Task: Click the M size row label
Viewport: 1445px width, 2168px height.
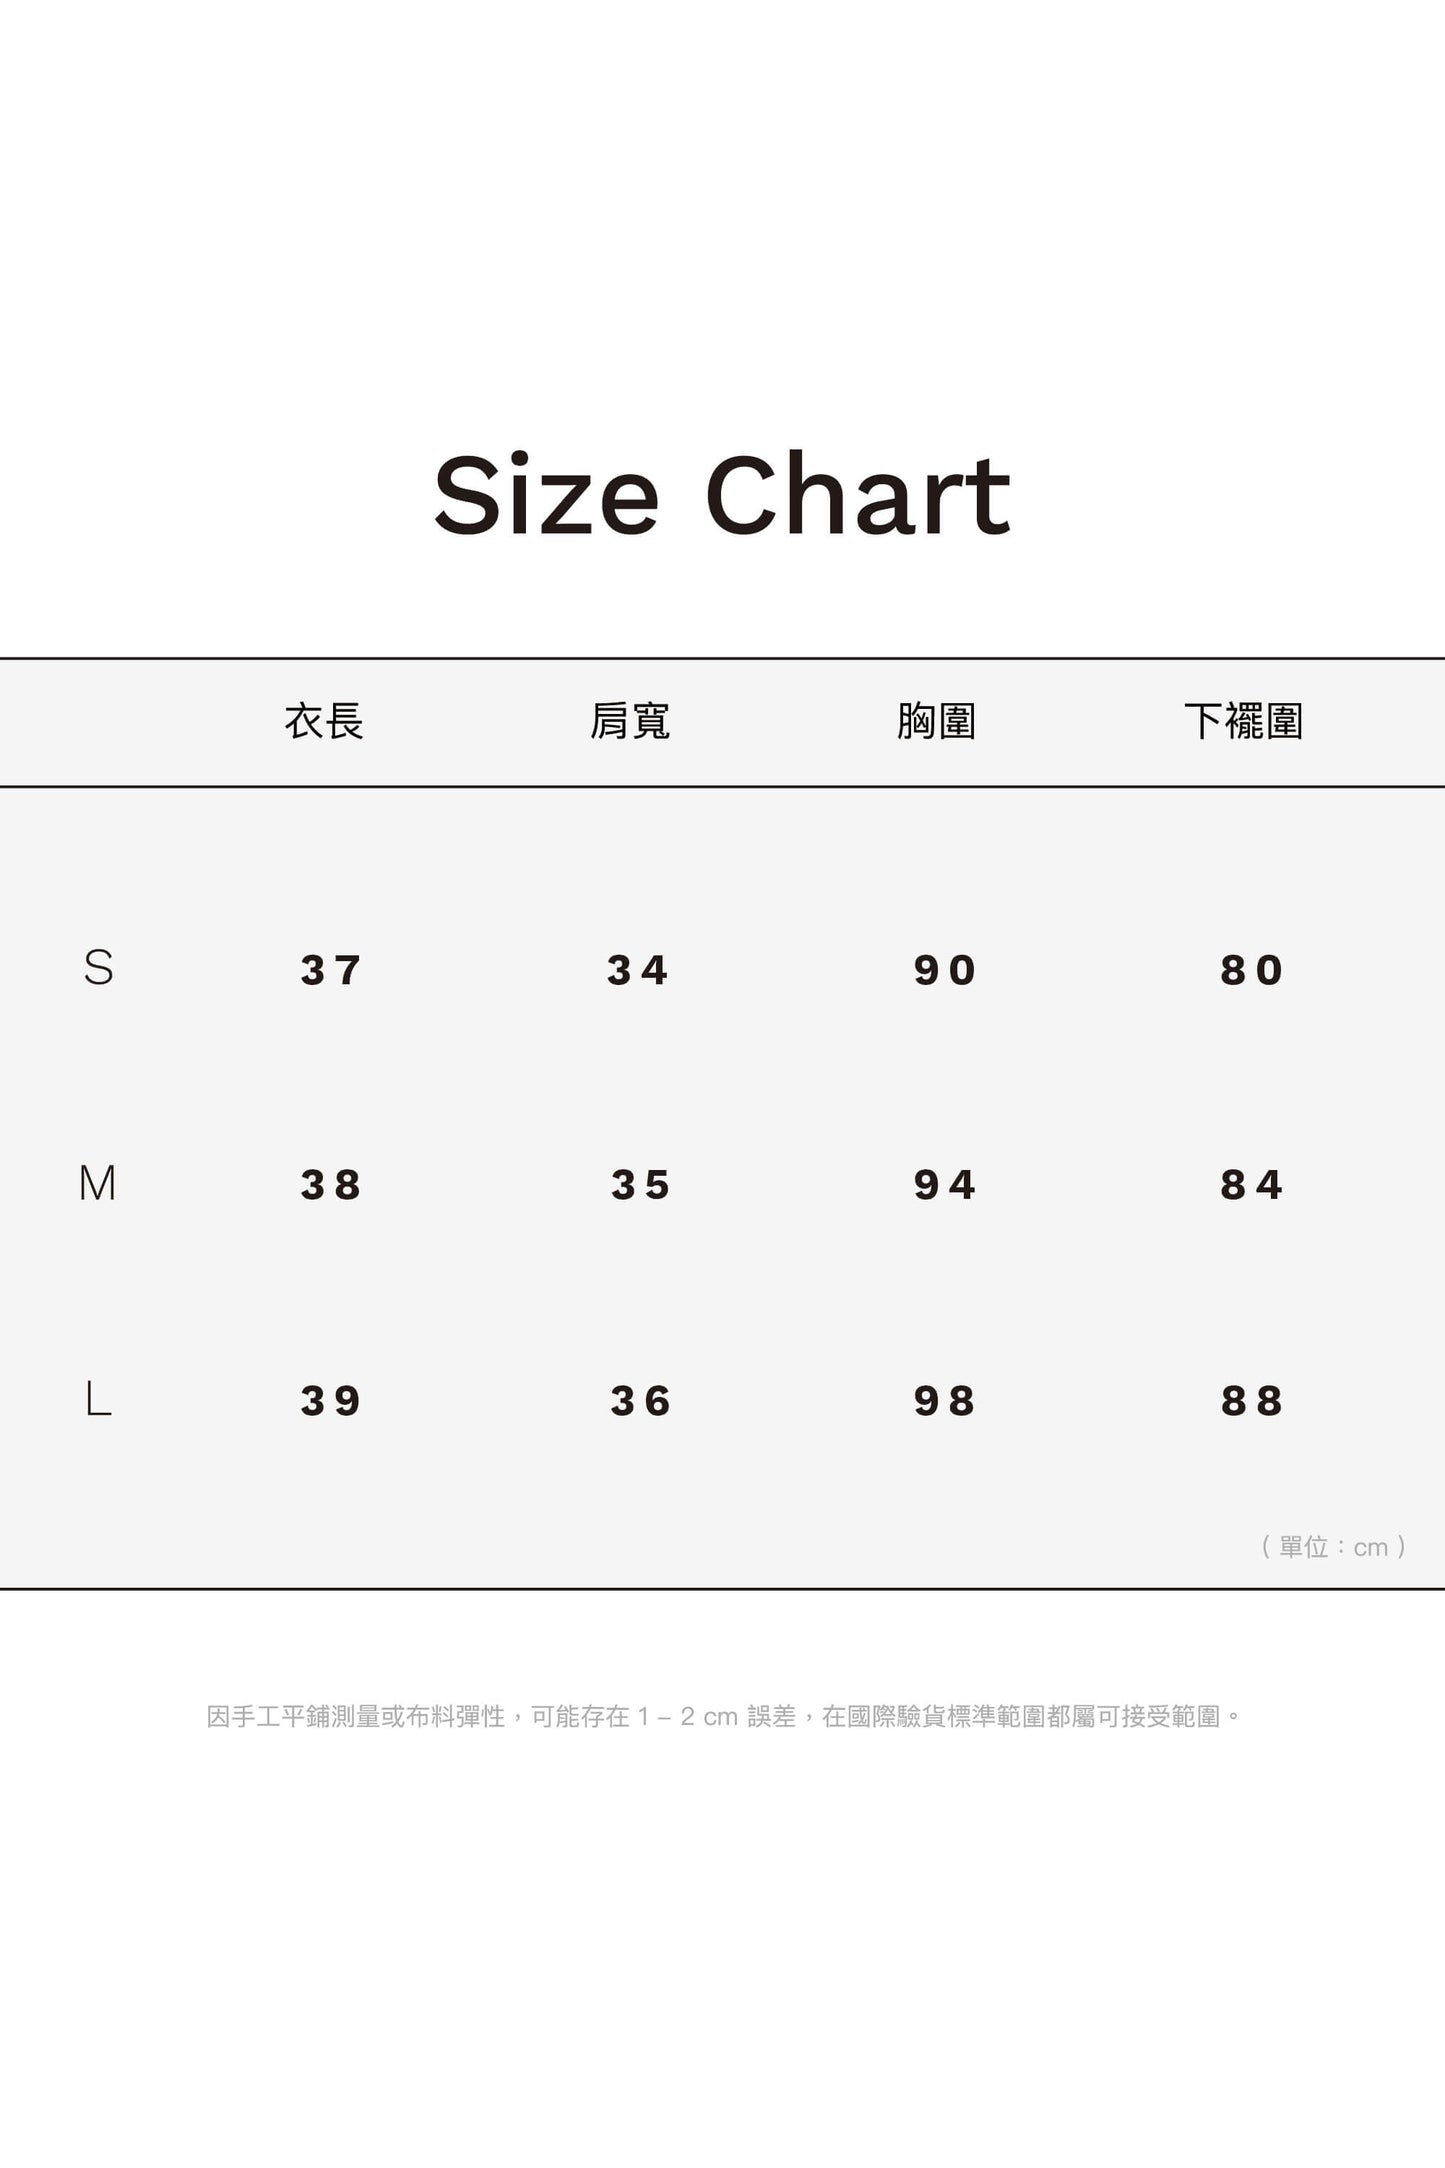Action: tap(98, 1183)
